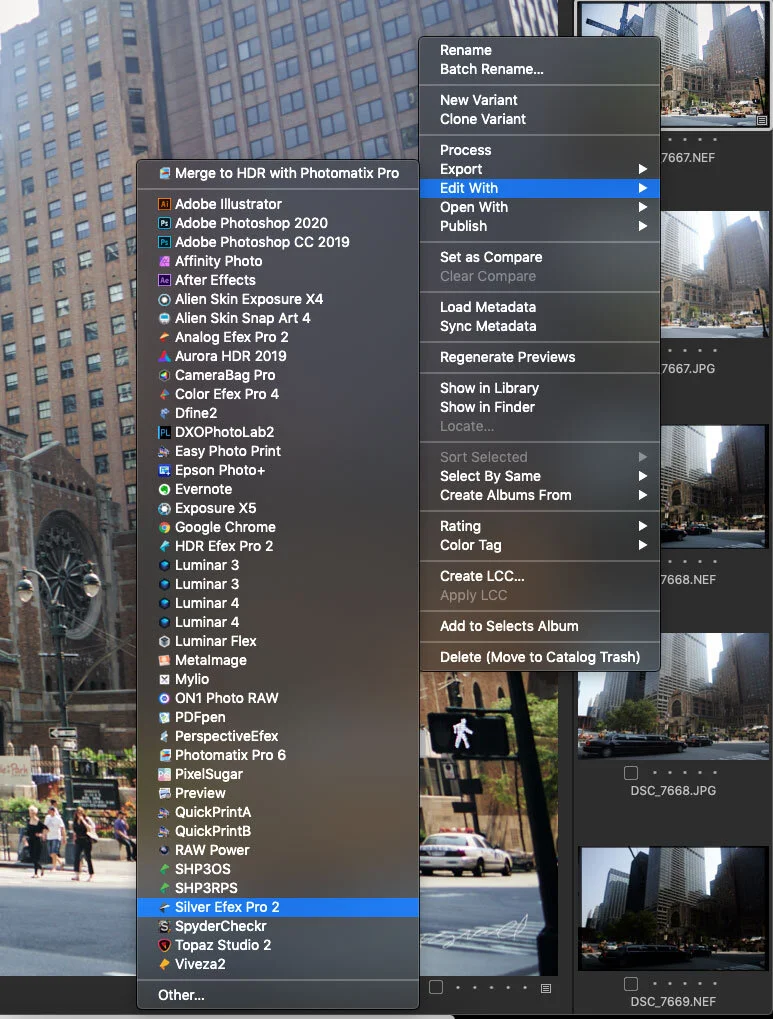The height and width of the screenshot is (1019, 773).
Task: Click the Luminar Flex icon
Action: [x=164, y=641]
